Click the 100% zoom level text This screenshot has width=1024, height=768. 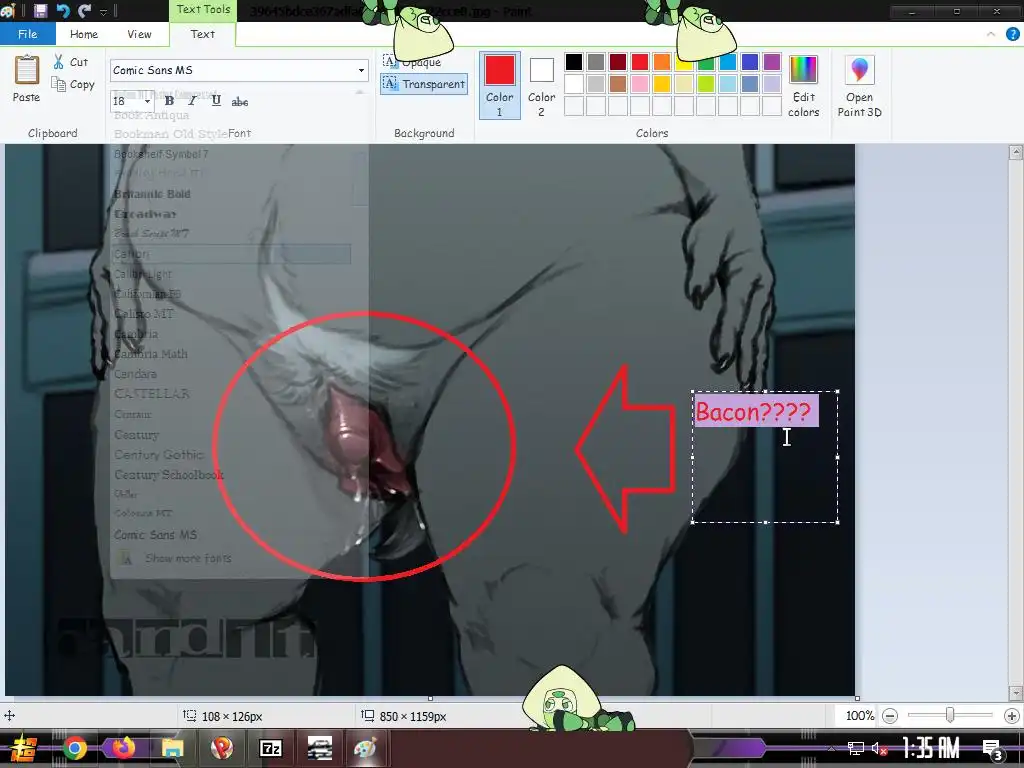point(859,716)
